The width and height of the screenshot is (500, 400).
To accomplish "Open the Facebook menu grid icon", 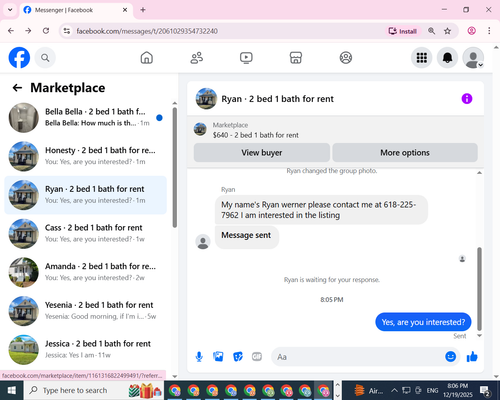I will 422,58.
